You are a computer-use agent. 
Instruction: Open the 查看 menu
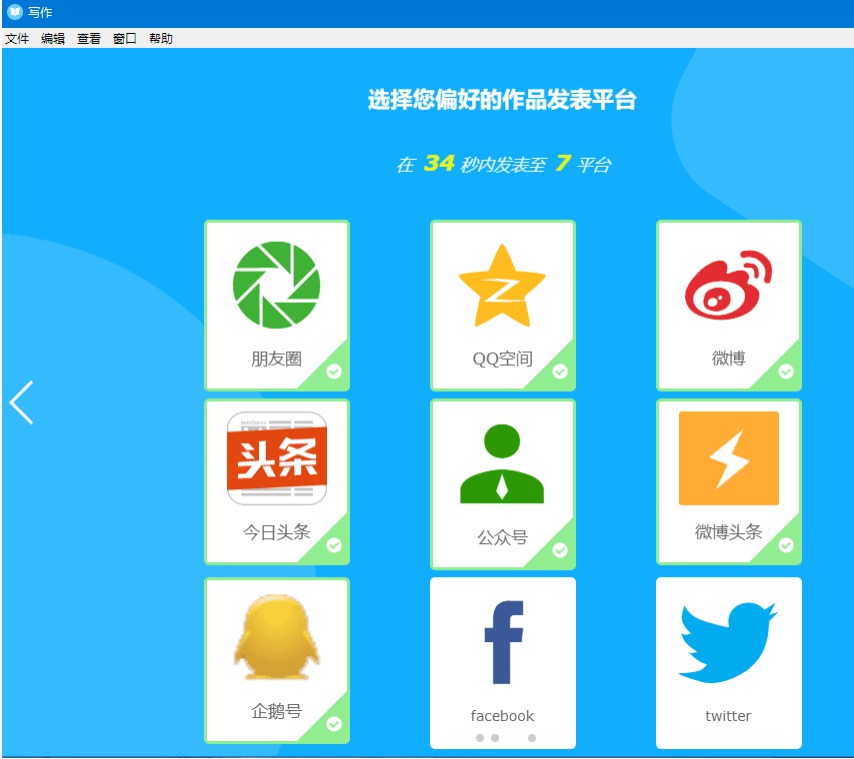[89, 39]
